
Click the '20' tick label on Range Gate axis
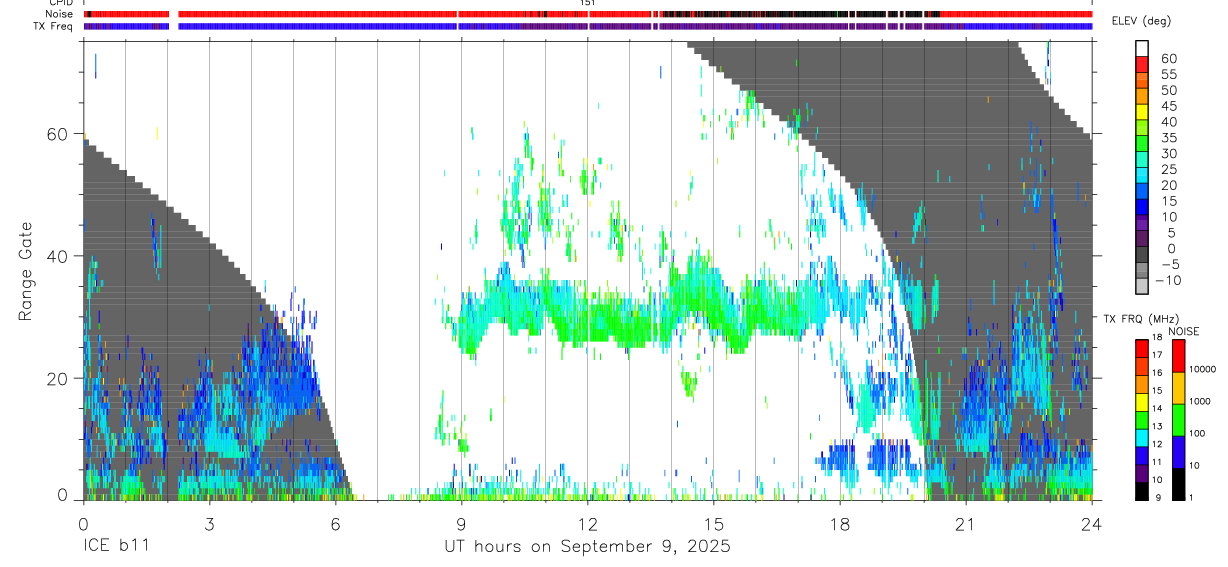58,378
